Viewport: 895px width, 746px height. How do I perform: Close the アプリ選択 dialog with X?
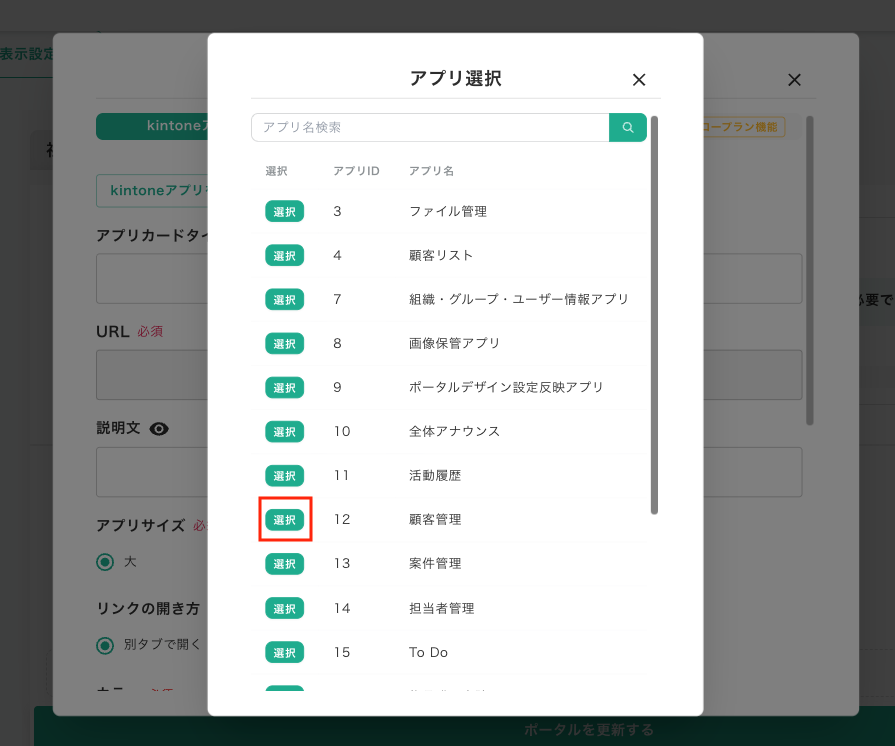[x=639, y=79]
